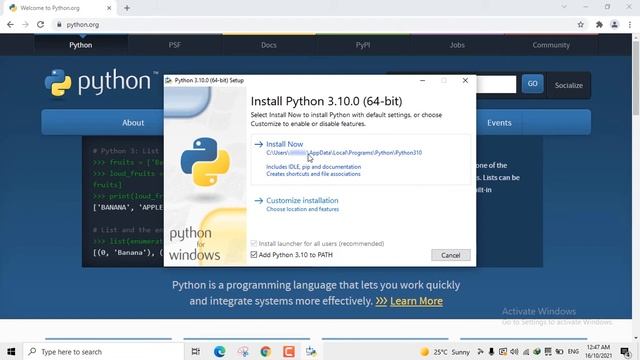Open Chrome profile avatar
This screenshot has height=360, width=640.
click(614, 24)
